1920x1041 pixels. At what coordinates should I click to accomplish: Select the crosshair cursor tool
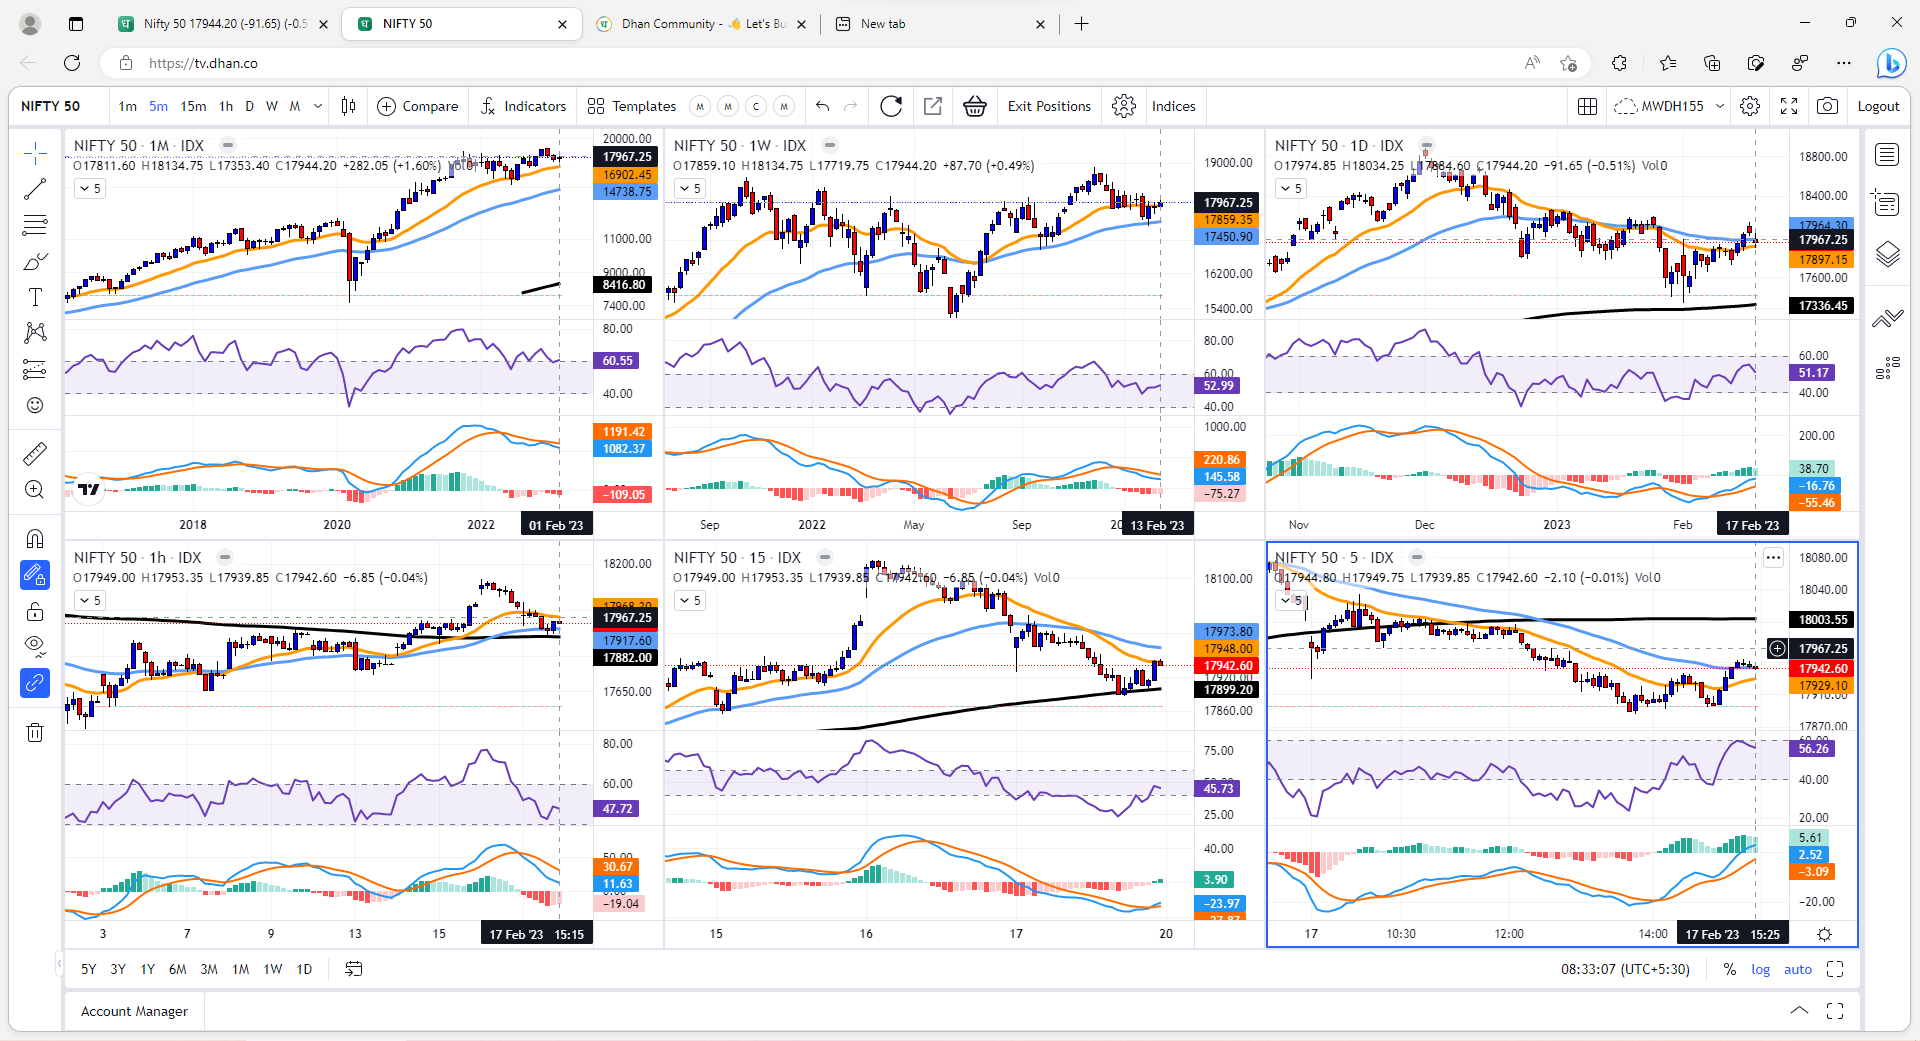click(35, 153)
